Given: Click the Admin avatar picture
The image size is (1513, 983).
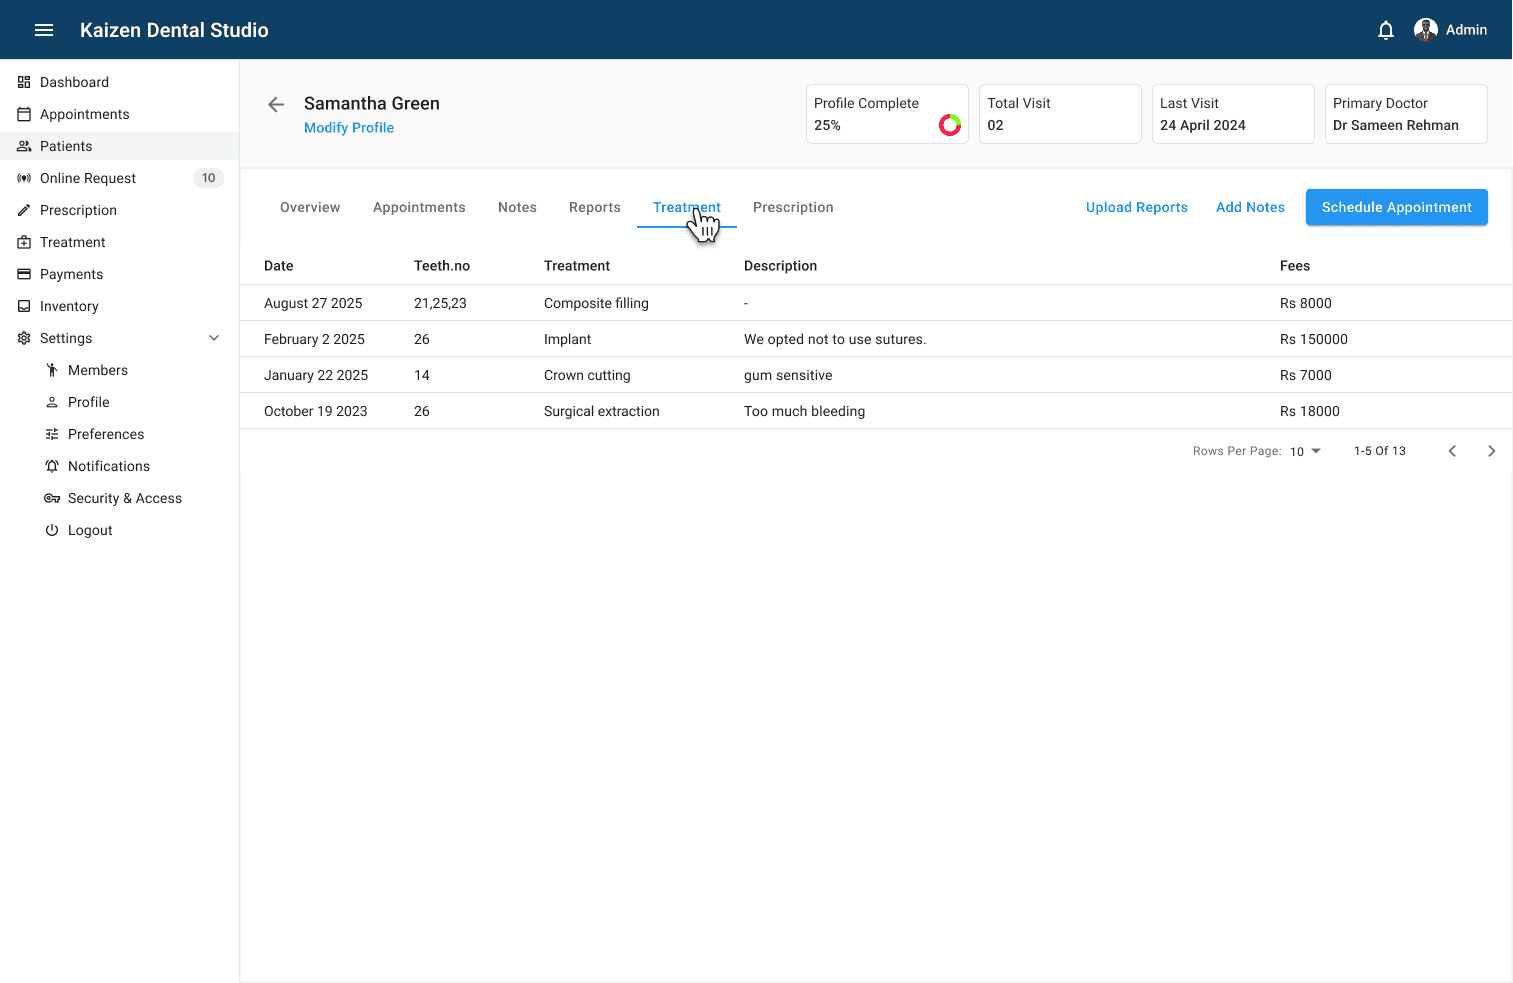Looking at the screenshot, I should point(1425,30).
